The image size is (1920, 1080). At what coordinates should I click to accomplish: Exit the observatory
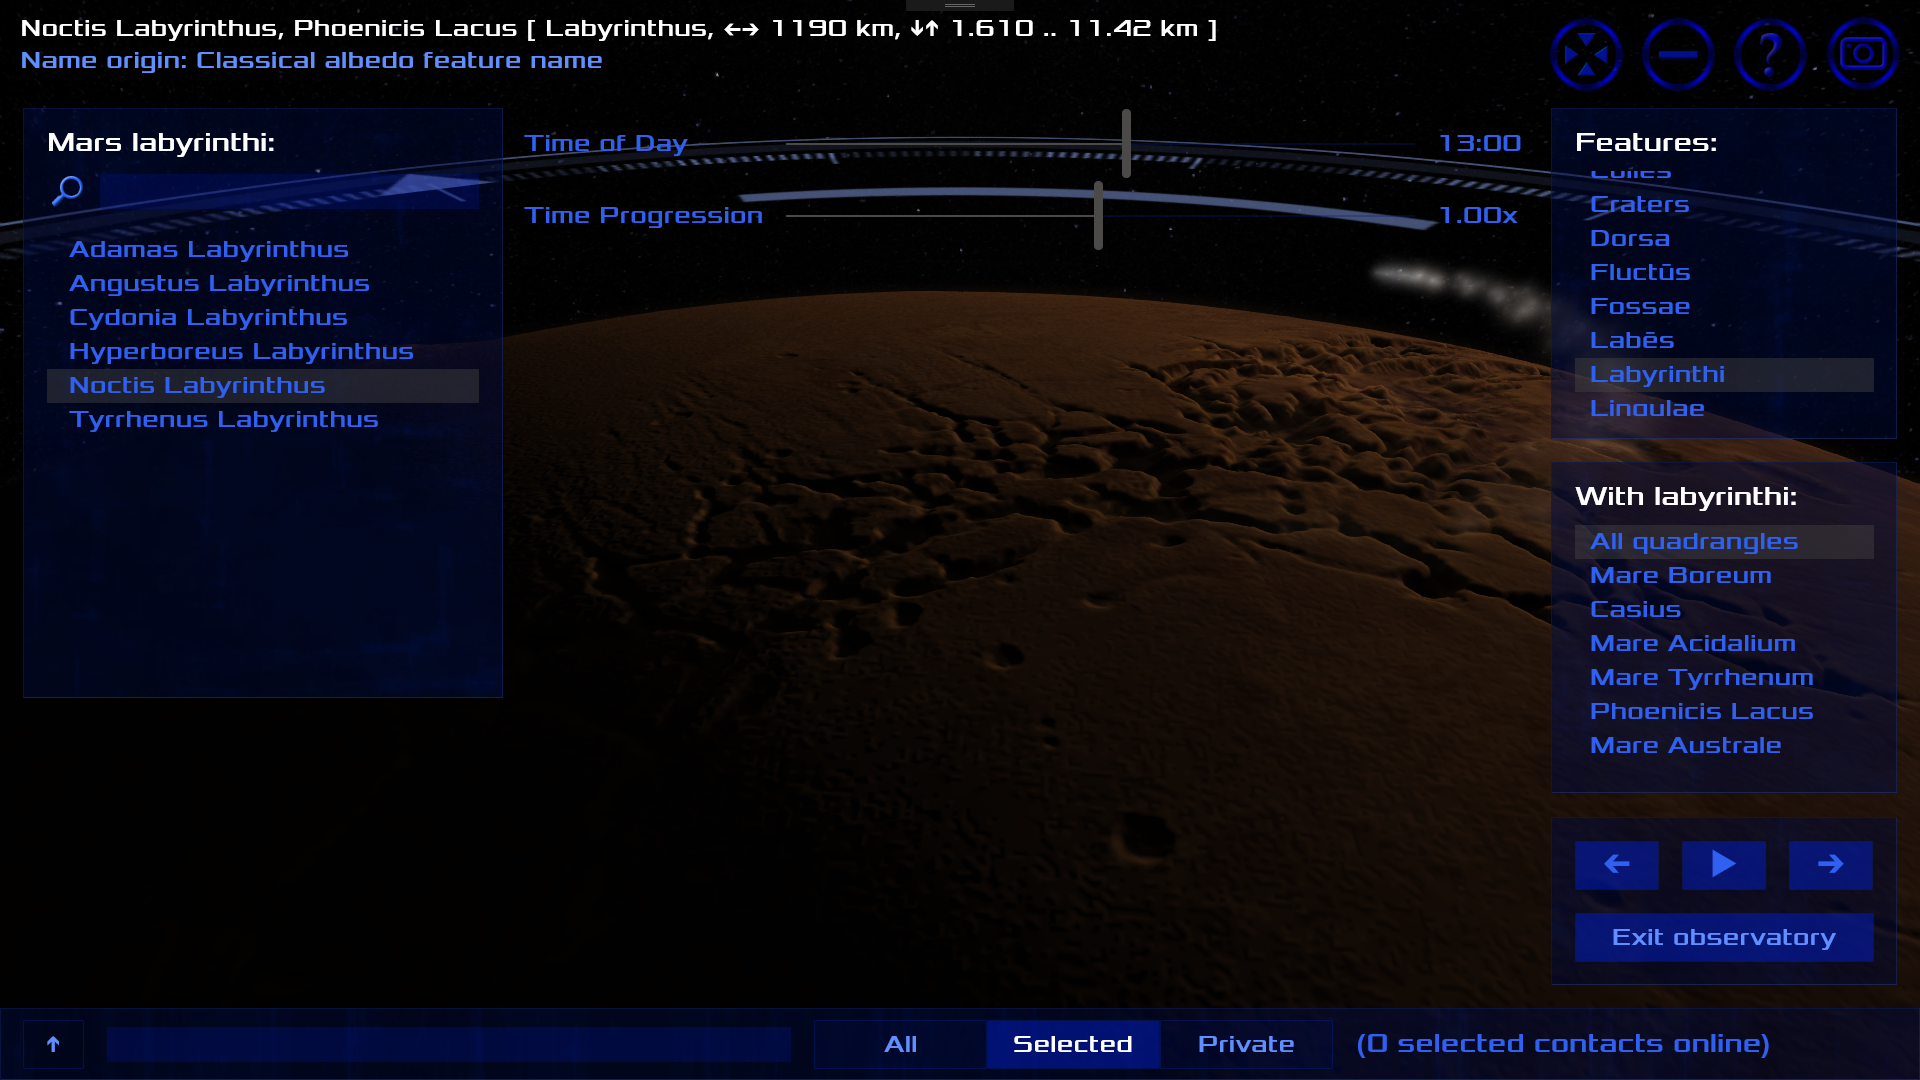click(1724, 937)
